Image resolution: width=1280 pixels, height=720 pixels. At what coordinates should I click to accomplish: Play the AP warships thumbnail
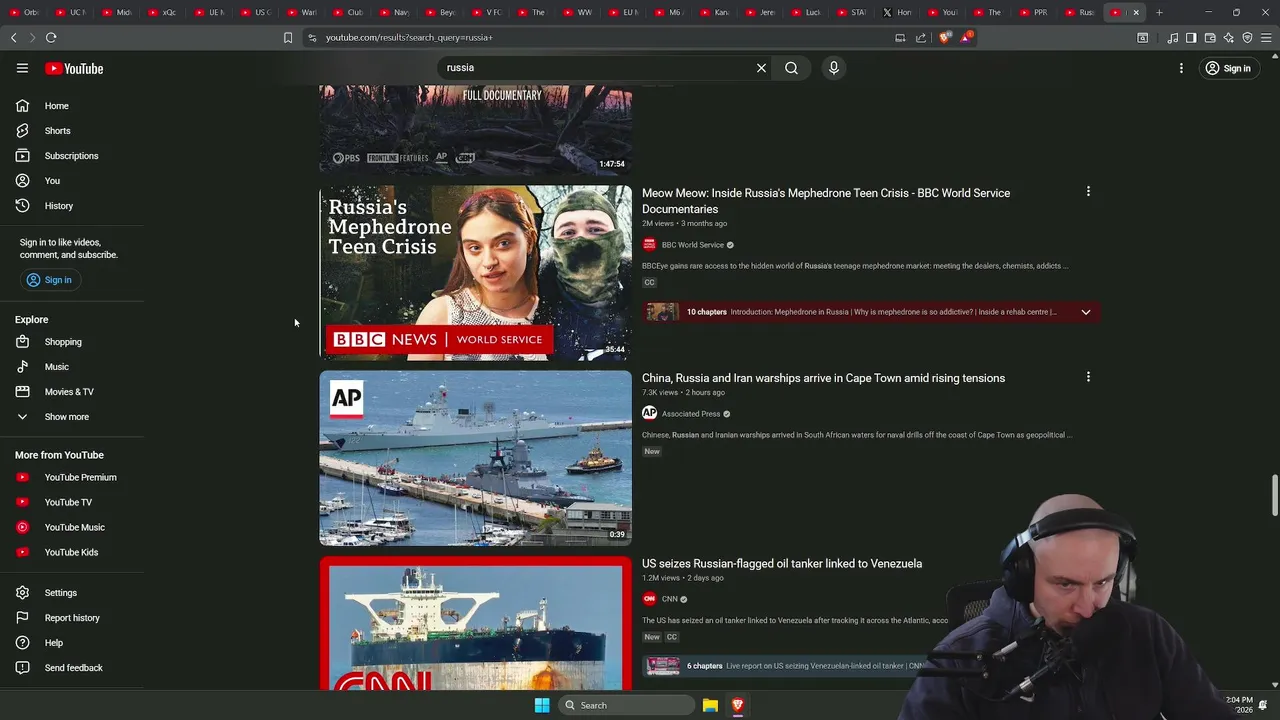[x=475, y=458]
